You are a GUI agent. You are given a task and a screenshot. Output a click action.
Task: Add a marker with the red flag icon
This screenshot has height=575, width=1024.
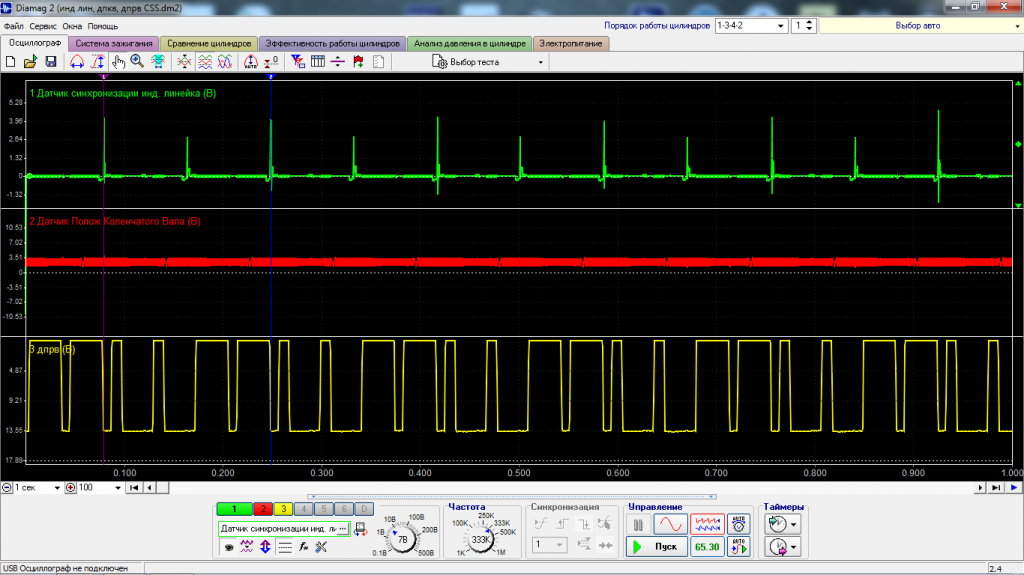[x=359, y=62]
